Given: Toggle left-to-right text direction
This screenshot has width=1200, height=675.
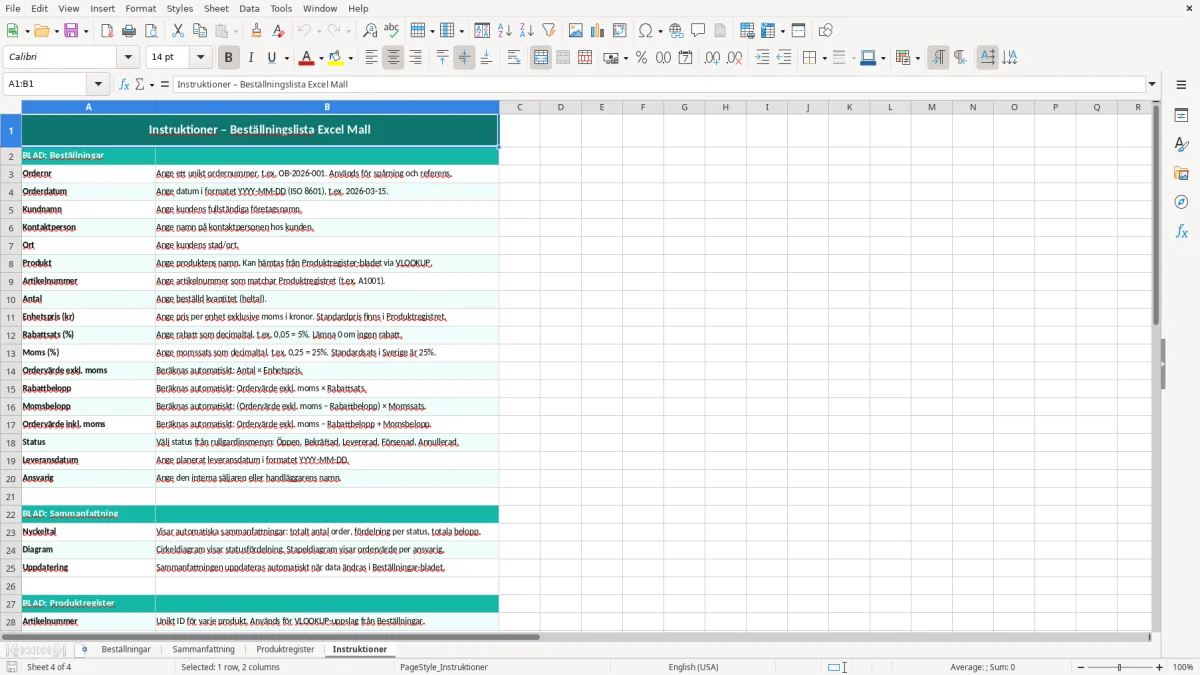Looking at the screenshot, I should 938,58.
